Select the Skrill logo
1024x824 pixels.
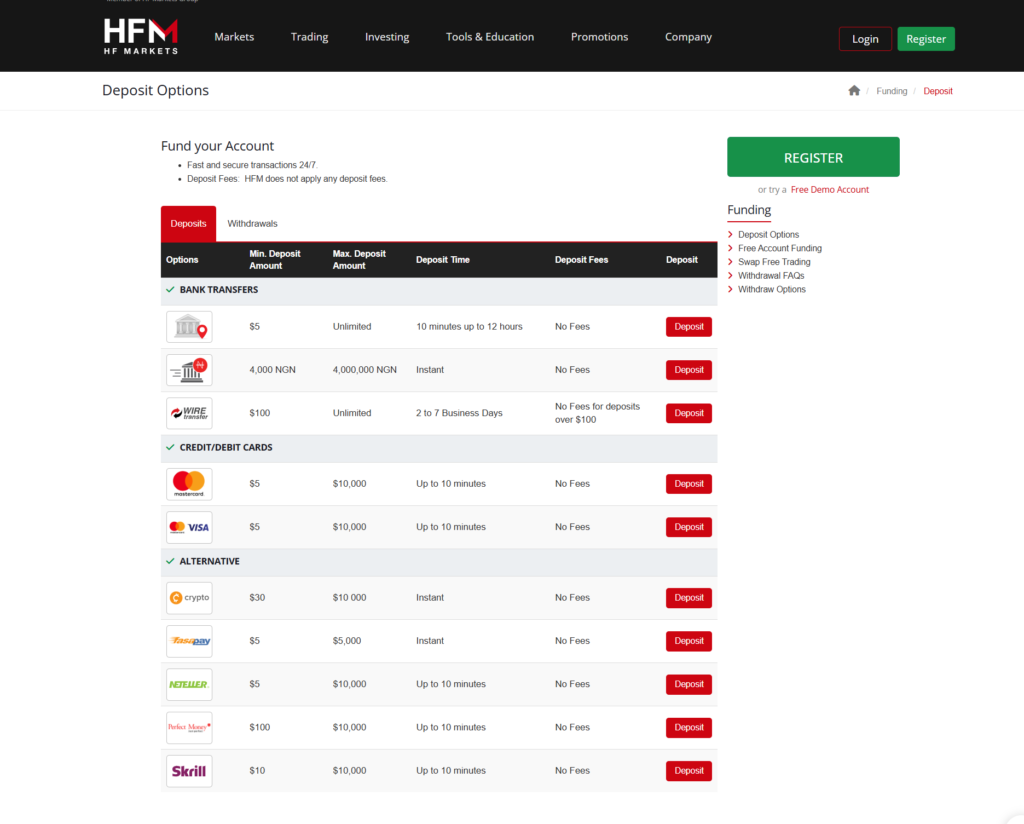click(189, 771)
